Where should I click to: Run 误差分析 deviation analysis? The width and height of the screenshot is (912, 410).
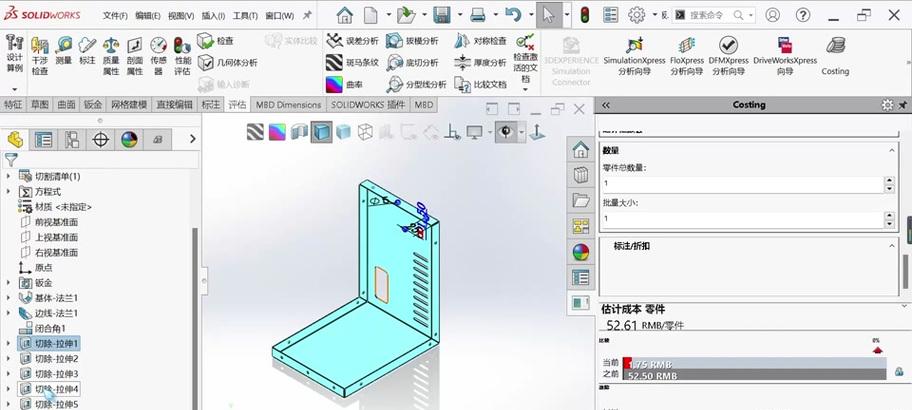[x=352, y=41]
